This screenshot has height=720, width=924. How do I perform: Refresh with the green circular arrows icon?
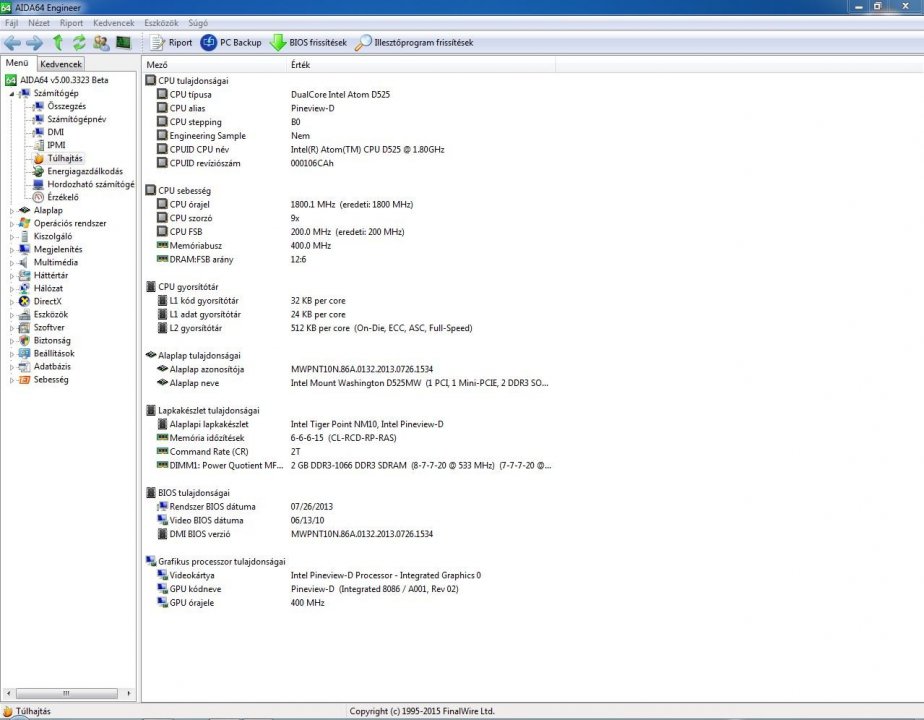79,42
